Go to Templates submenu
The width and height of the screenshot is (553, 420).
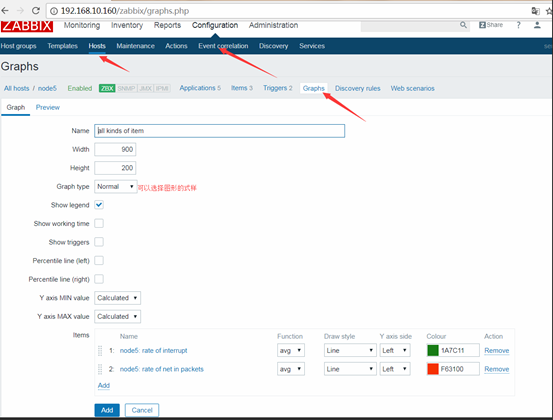coord(62,46)
